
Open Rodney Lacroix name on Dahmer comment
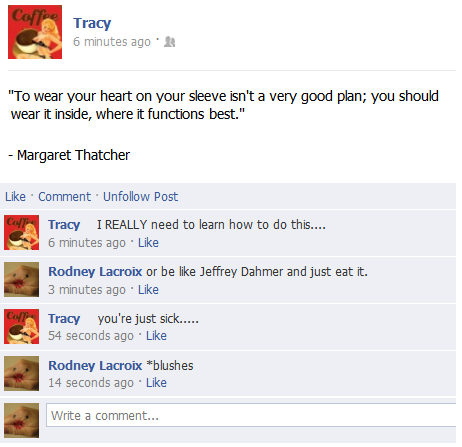(95, 272)
